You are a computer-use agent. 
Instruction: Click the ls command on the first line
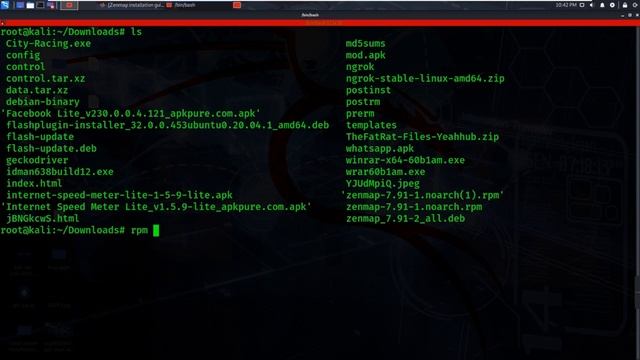click(136, 31)
